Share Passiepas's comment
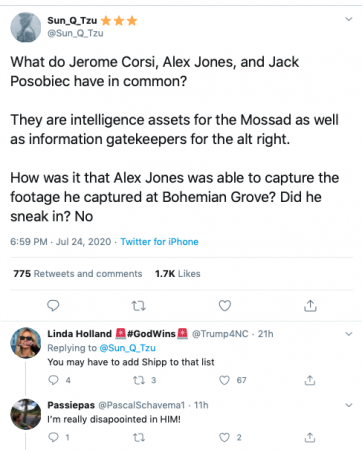 pyautogui.click(x=310, y=437)
